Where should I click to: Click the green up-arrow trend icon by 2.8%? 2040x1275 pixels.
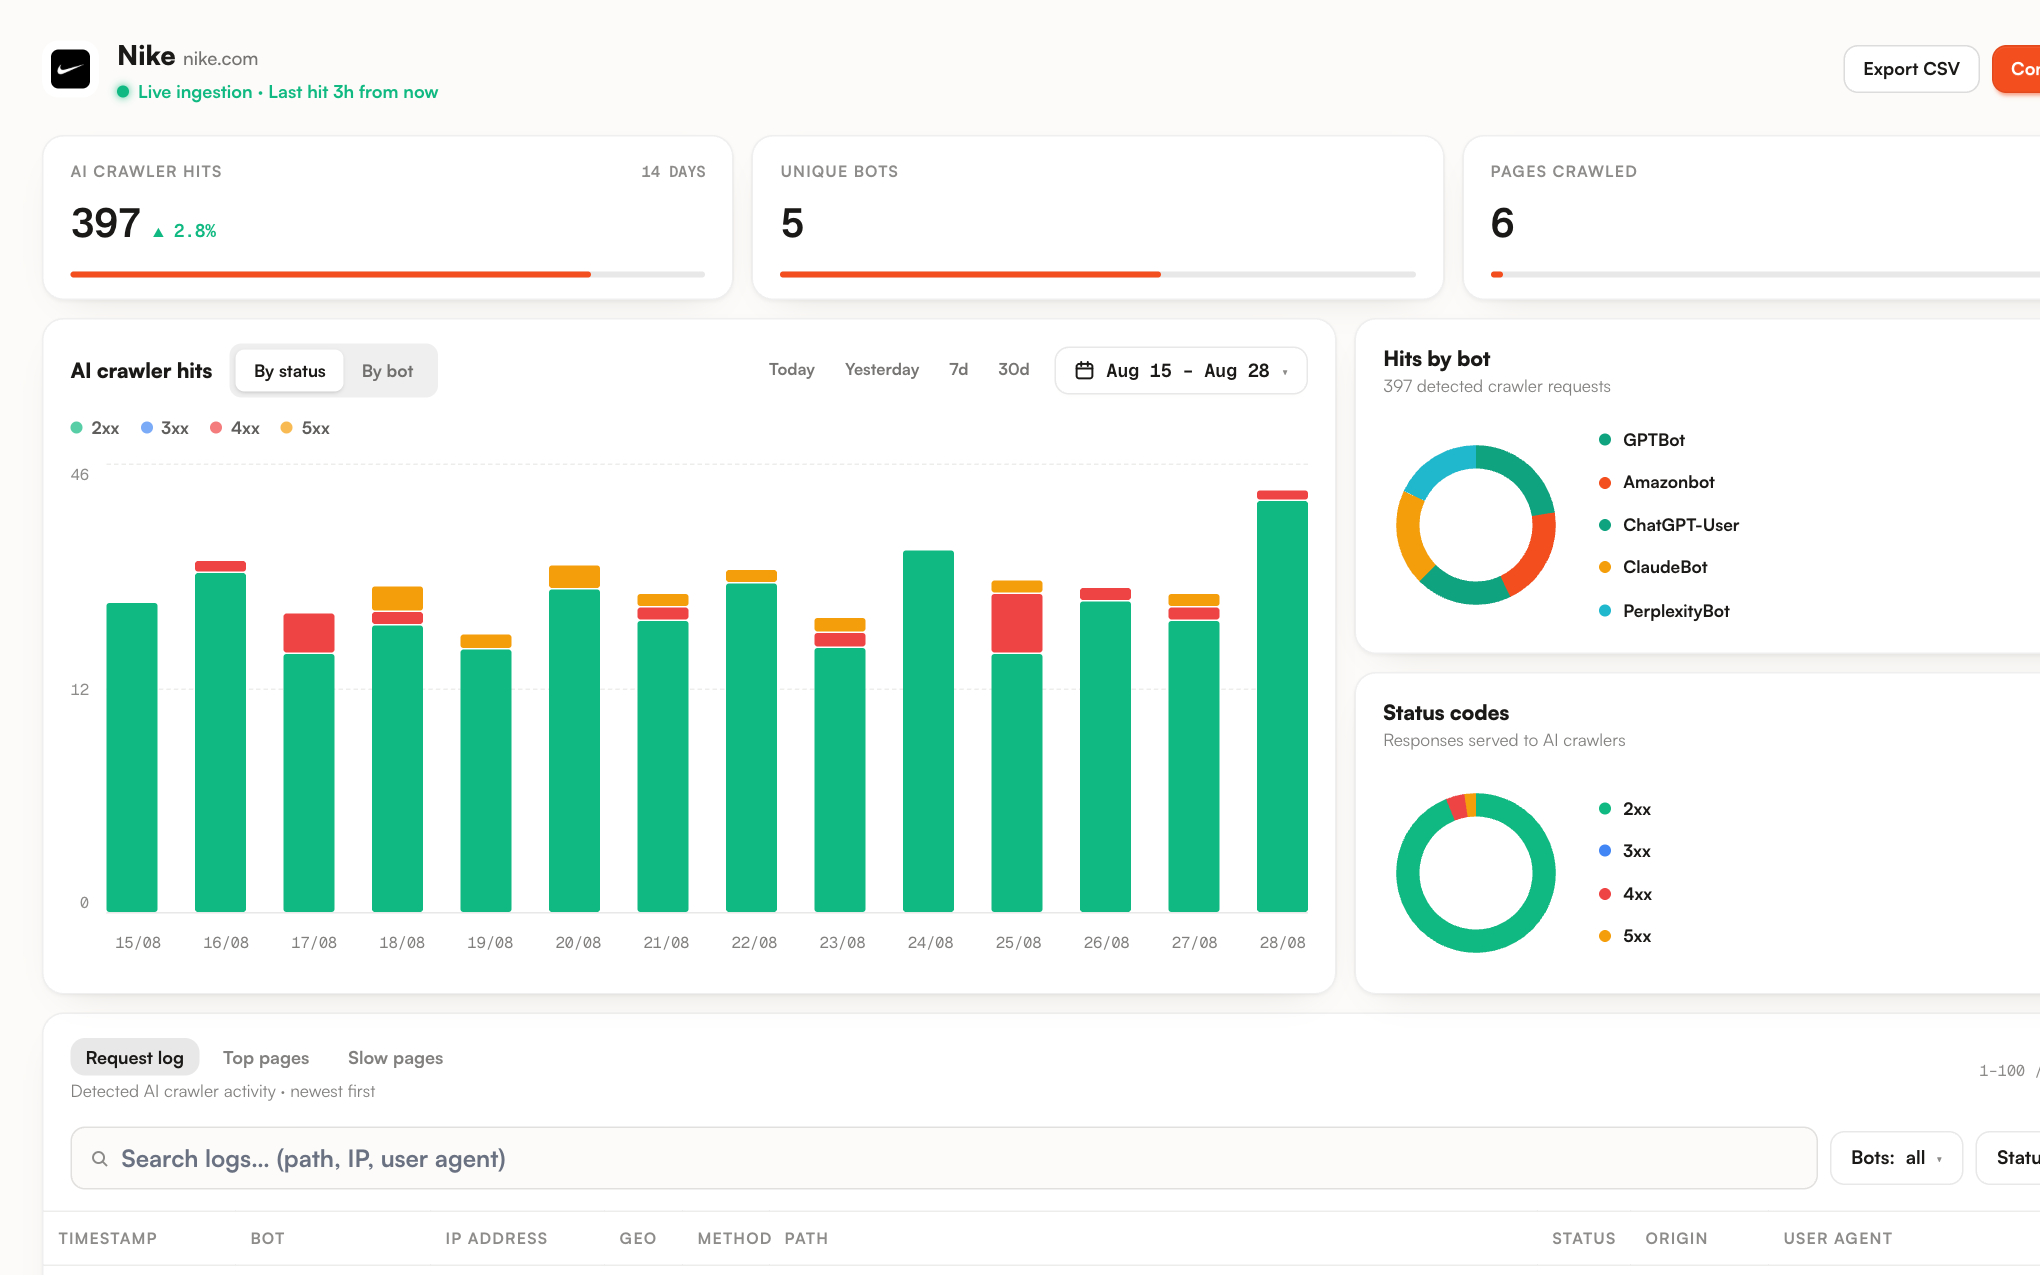click(x=158, y=232)
